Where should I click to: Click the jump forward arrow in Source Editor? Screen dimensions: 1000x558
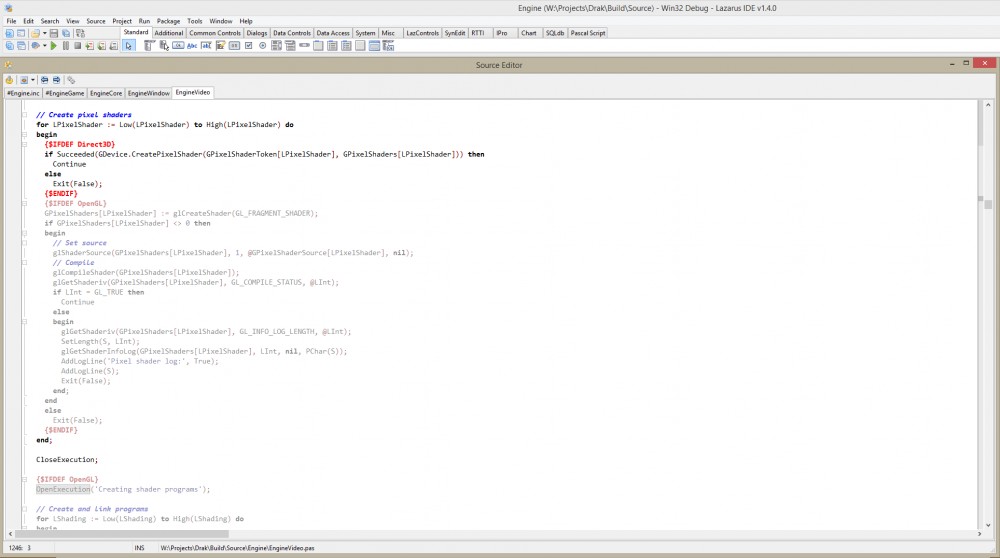click(x=57, y=79)
